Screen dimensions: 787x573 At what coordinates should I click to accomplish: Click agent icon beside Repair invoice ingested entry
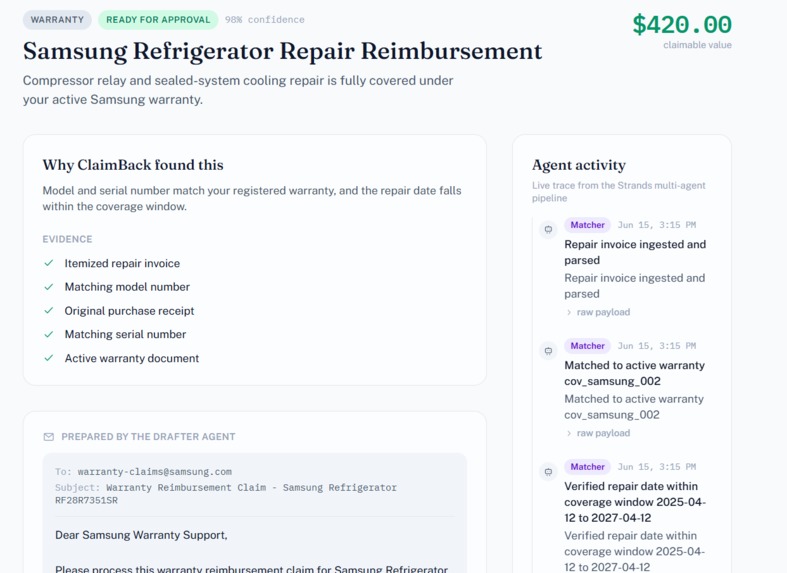[548, 229]
